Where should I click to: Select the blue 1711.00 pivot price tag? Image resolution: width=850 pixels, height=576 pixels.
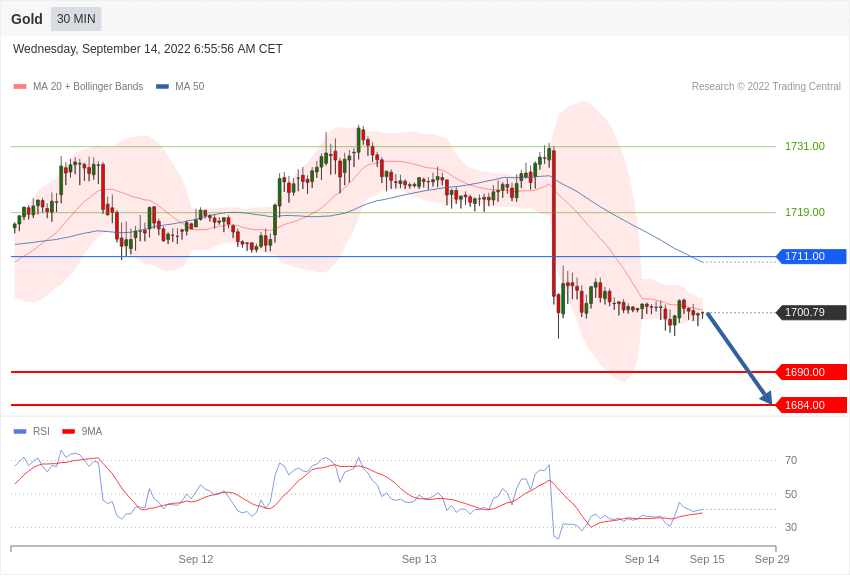pyautogui.click(x=811, y=256)
